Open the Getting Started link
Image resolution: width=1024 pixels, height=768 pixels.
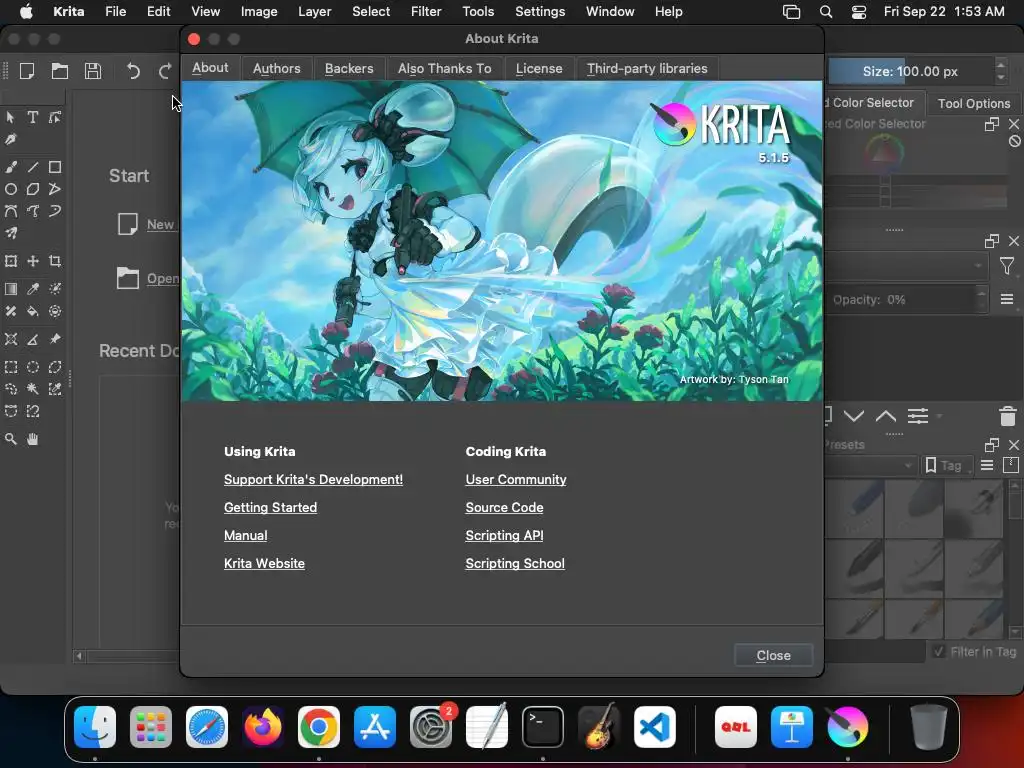(270, 507)
